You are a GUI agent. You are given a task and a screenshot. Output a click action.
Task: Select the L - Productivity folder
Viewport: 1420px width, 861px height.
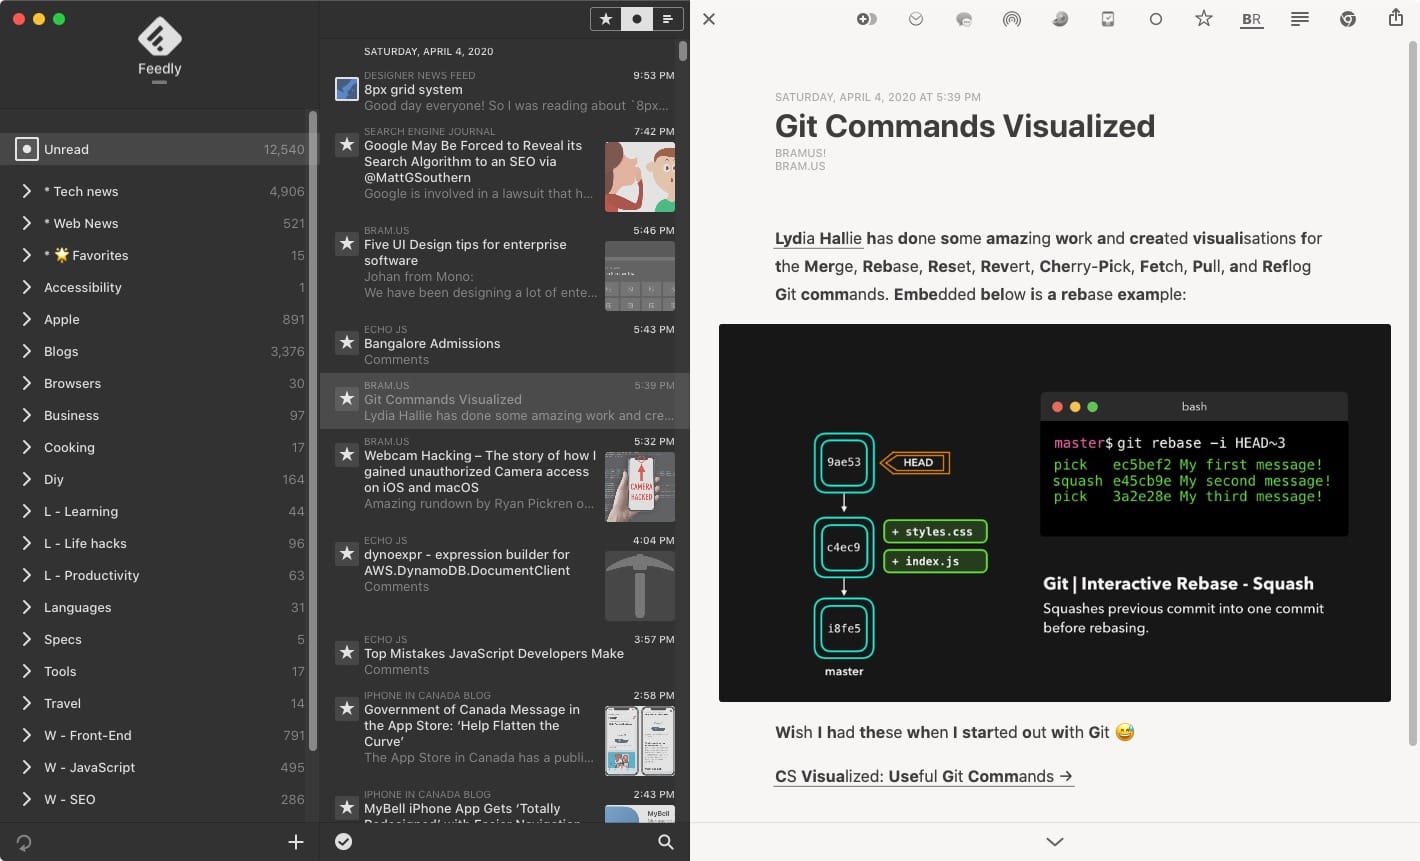click(x=160, y=575)
